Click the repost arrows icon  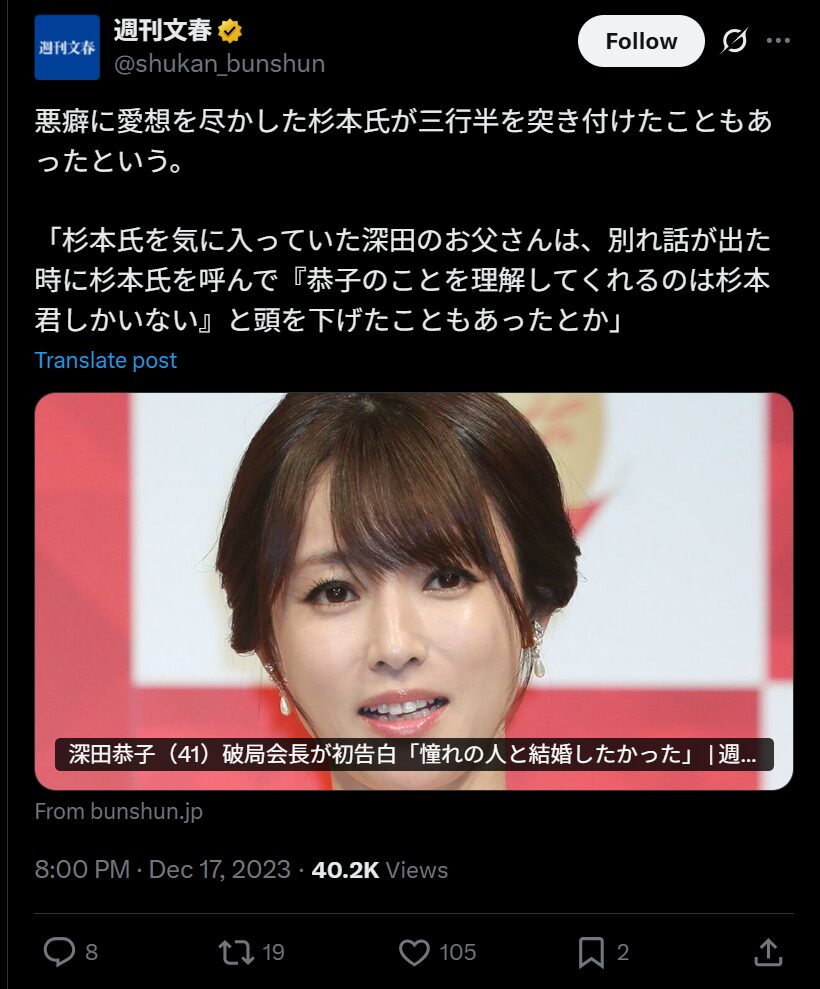(x=236, y=952)
